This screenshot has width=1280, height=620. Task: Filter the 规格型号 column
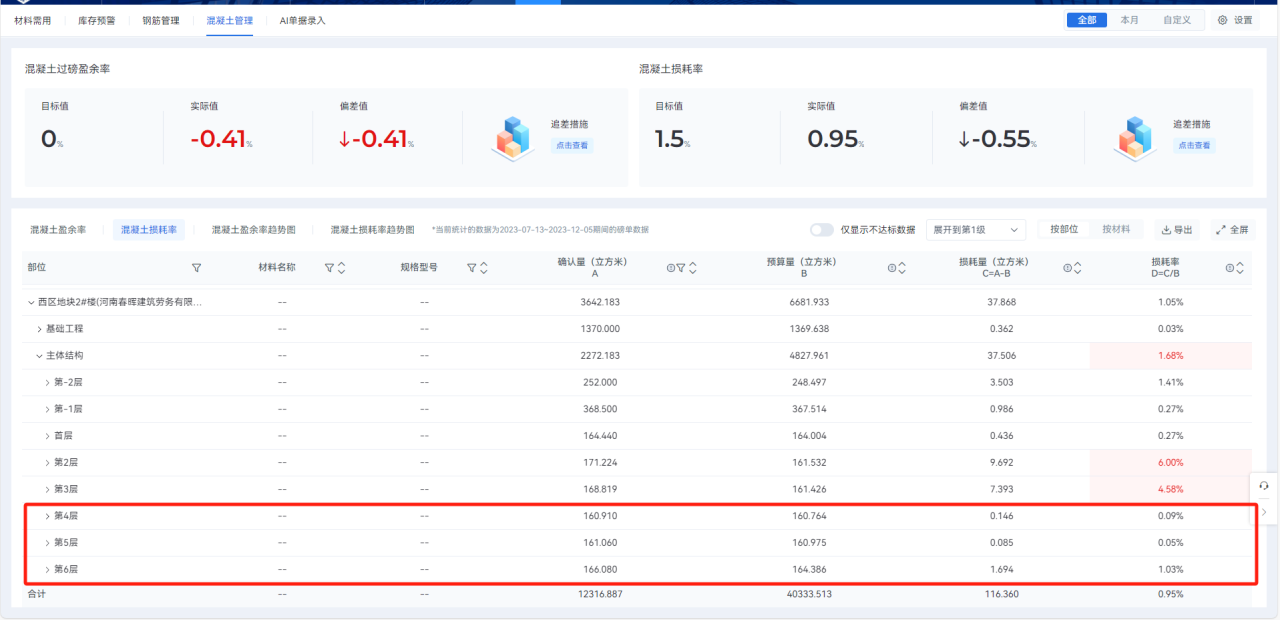click(x=472, y=268)
